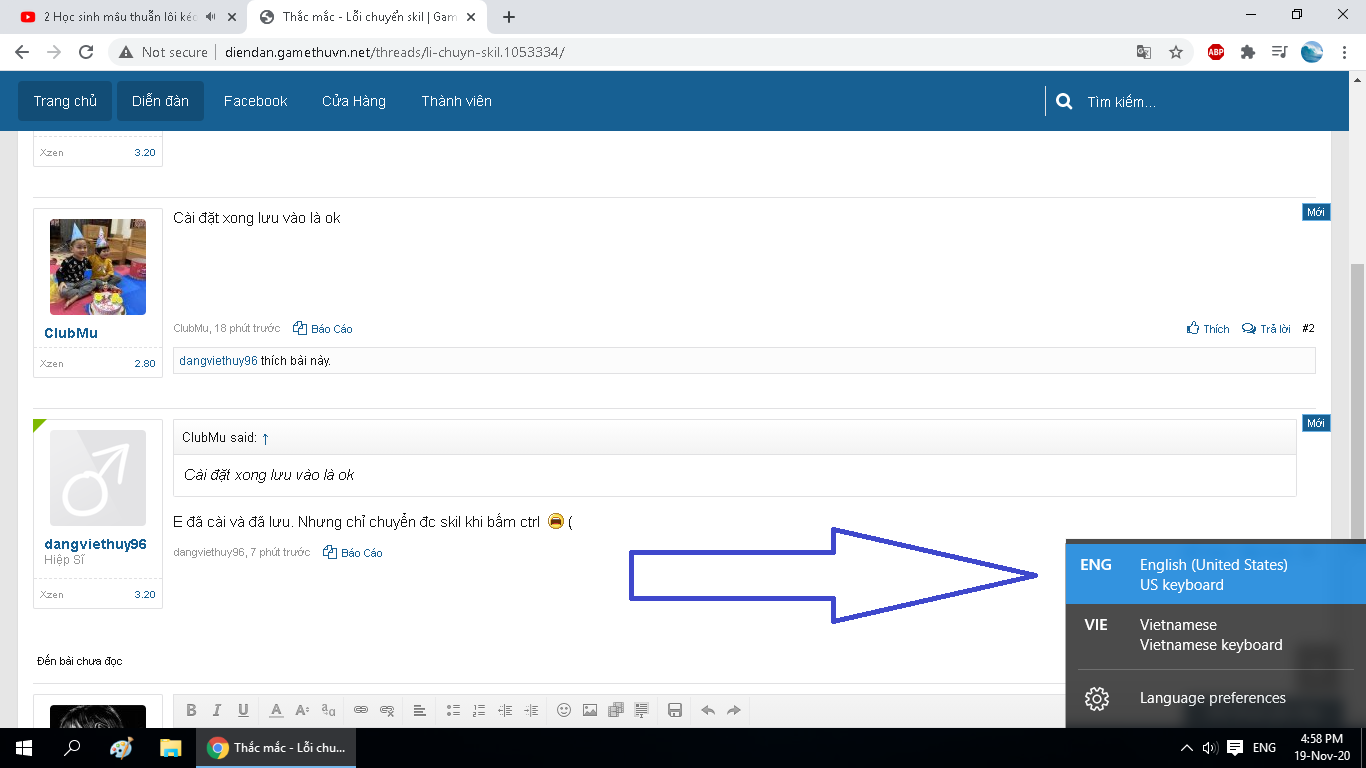
Task: Open the ClubMu username link
Action: [x=71, y=333]
